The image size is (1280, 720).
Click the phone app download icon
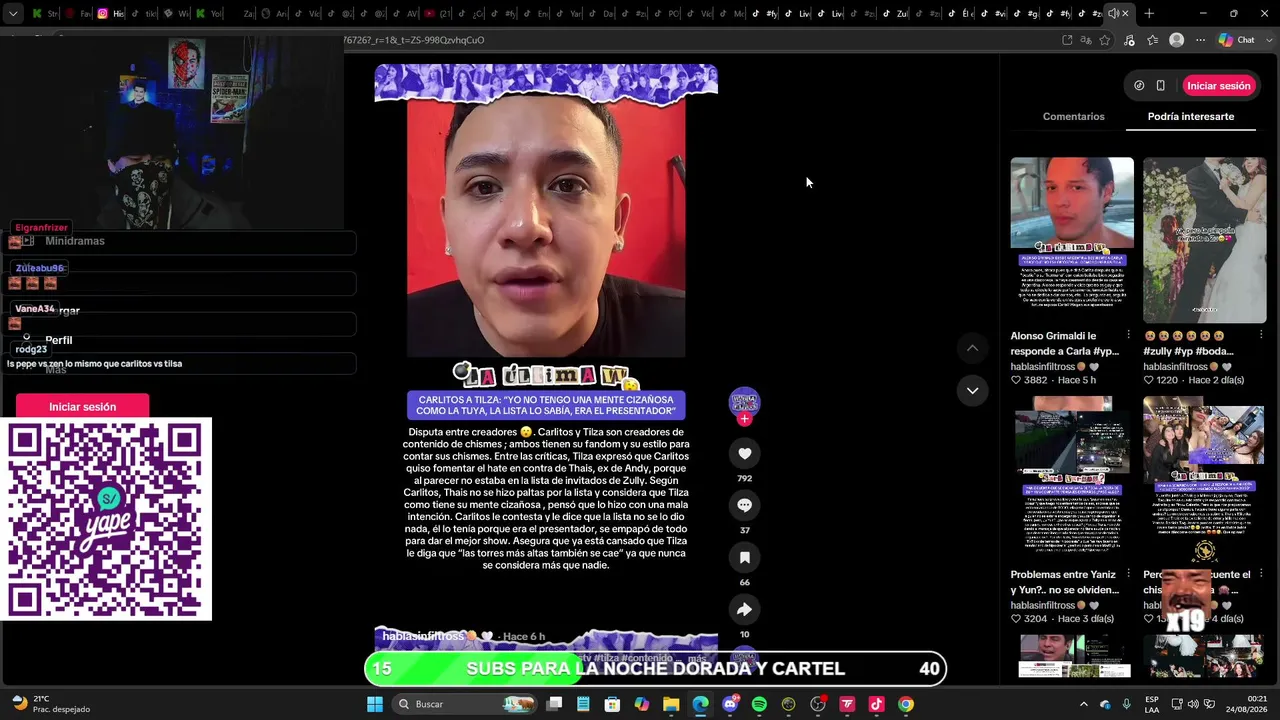point(1160,86)
